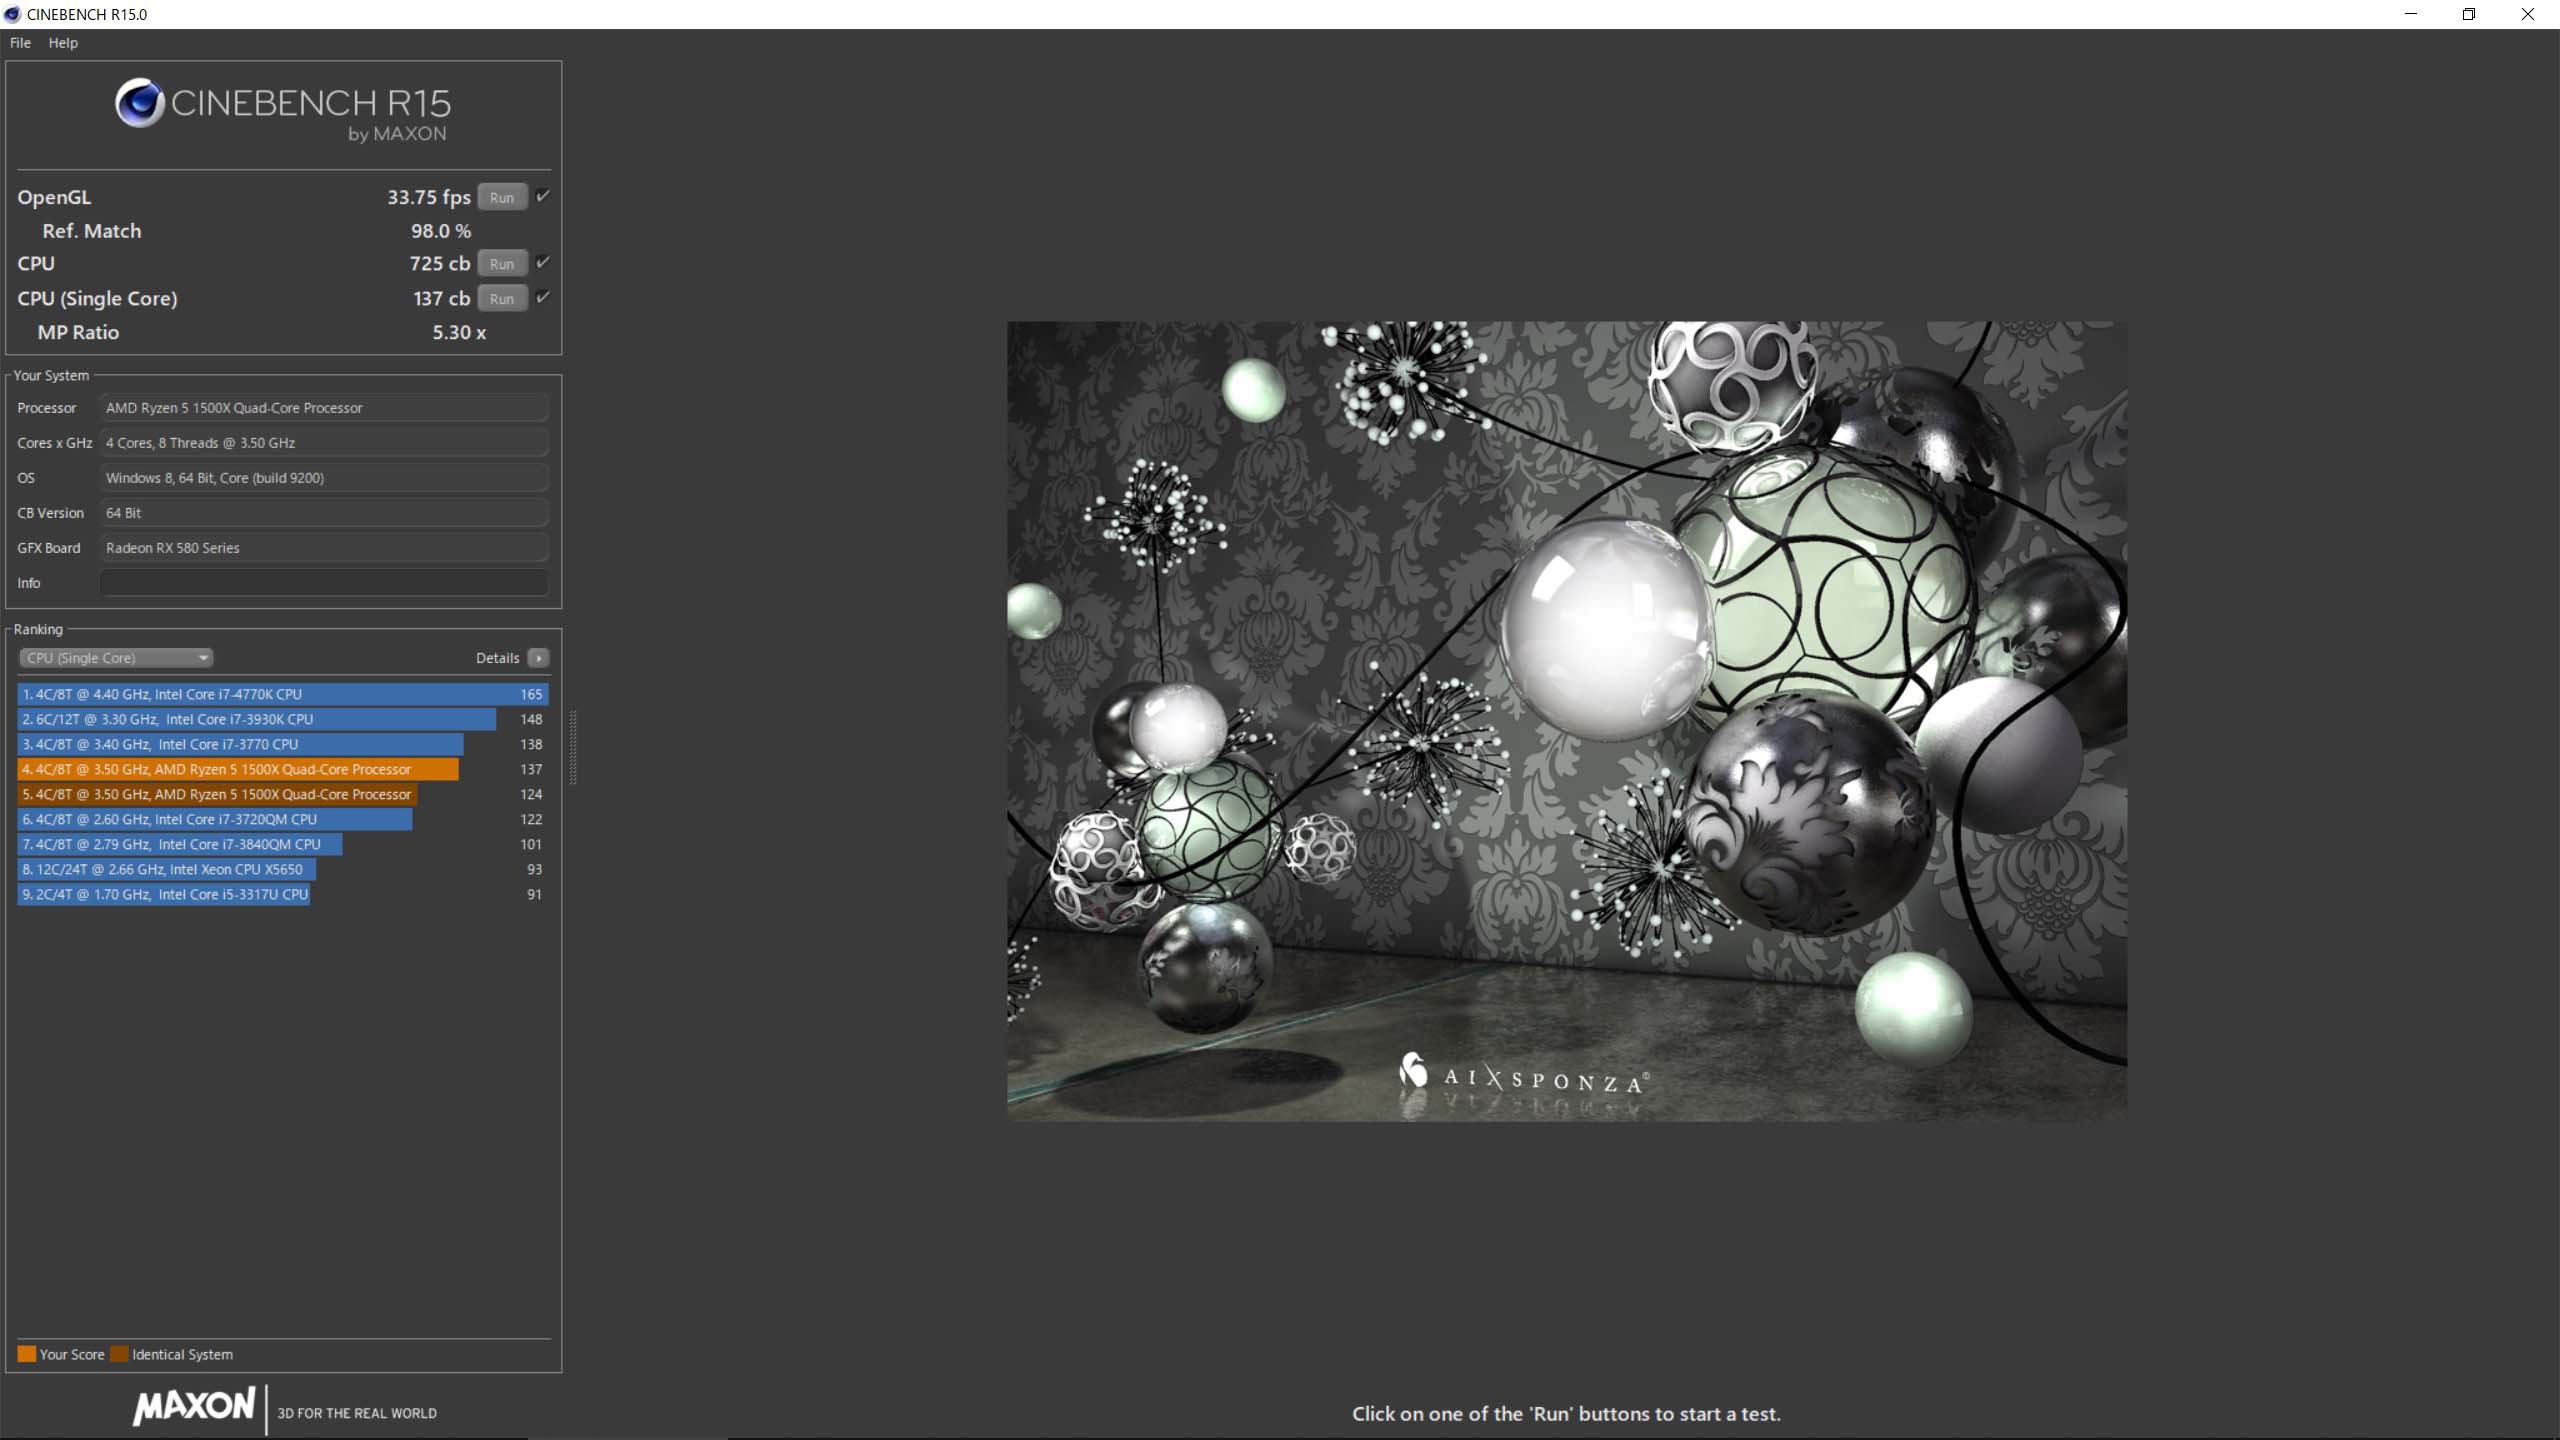Screen dimensions: 2560x1440
Task: Select ranking row 8 Intel Xeon X5650
Action: coord(283,869)
